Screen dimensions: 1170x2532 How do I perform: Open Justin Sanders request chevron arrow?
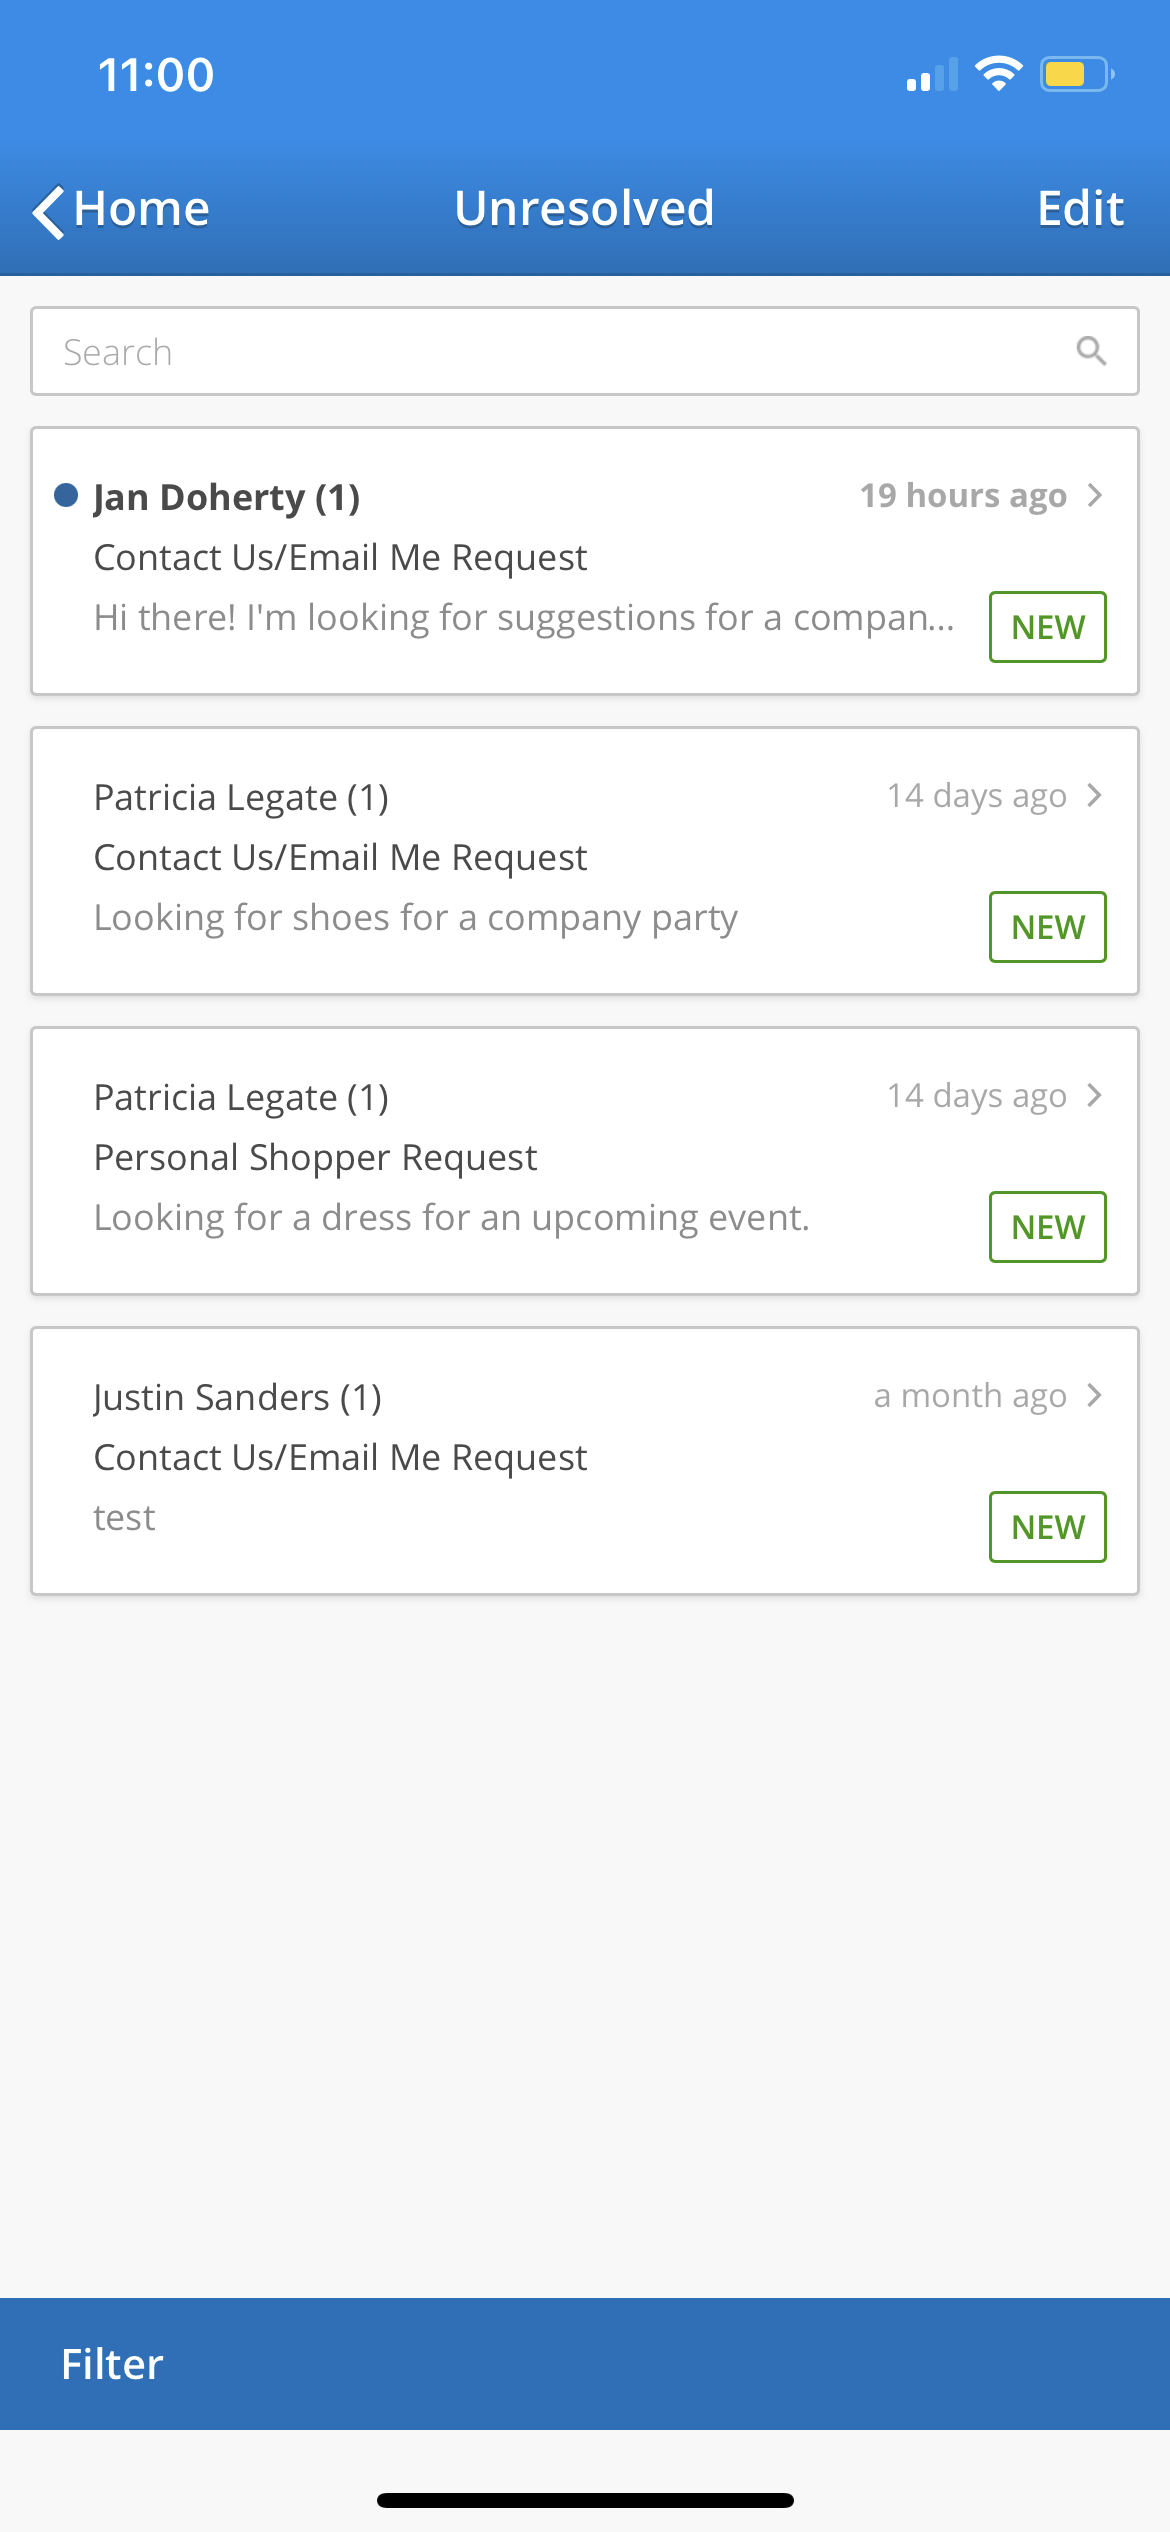point(1095,1395)
